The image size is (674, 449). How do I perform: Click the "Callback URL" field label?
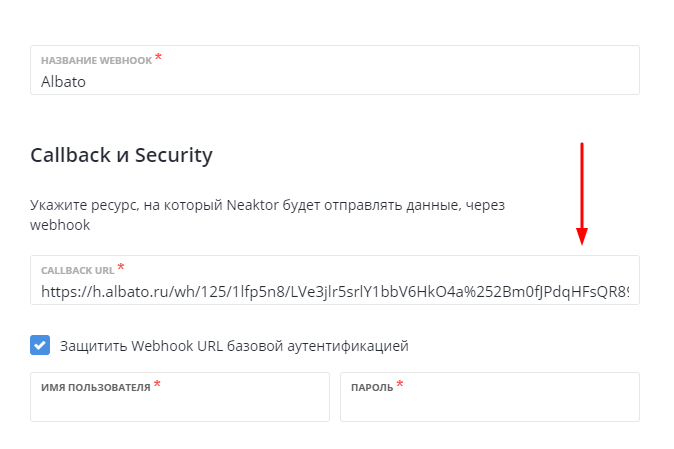point(77,271)
